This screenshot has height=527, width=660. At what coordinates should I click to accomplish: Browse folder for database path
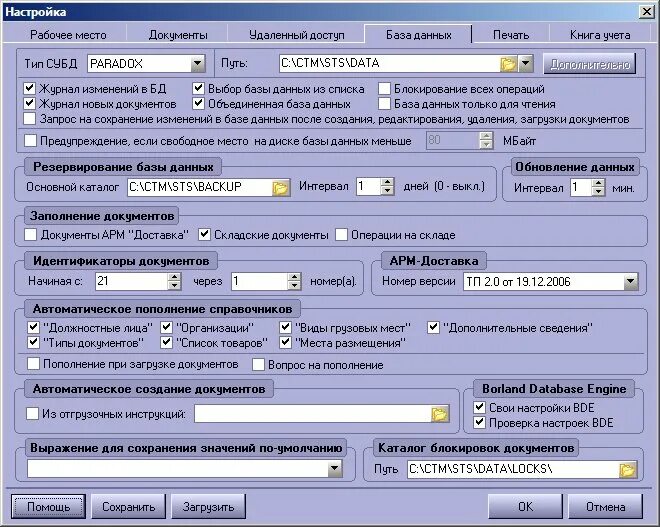click(508, 64)
